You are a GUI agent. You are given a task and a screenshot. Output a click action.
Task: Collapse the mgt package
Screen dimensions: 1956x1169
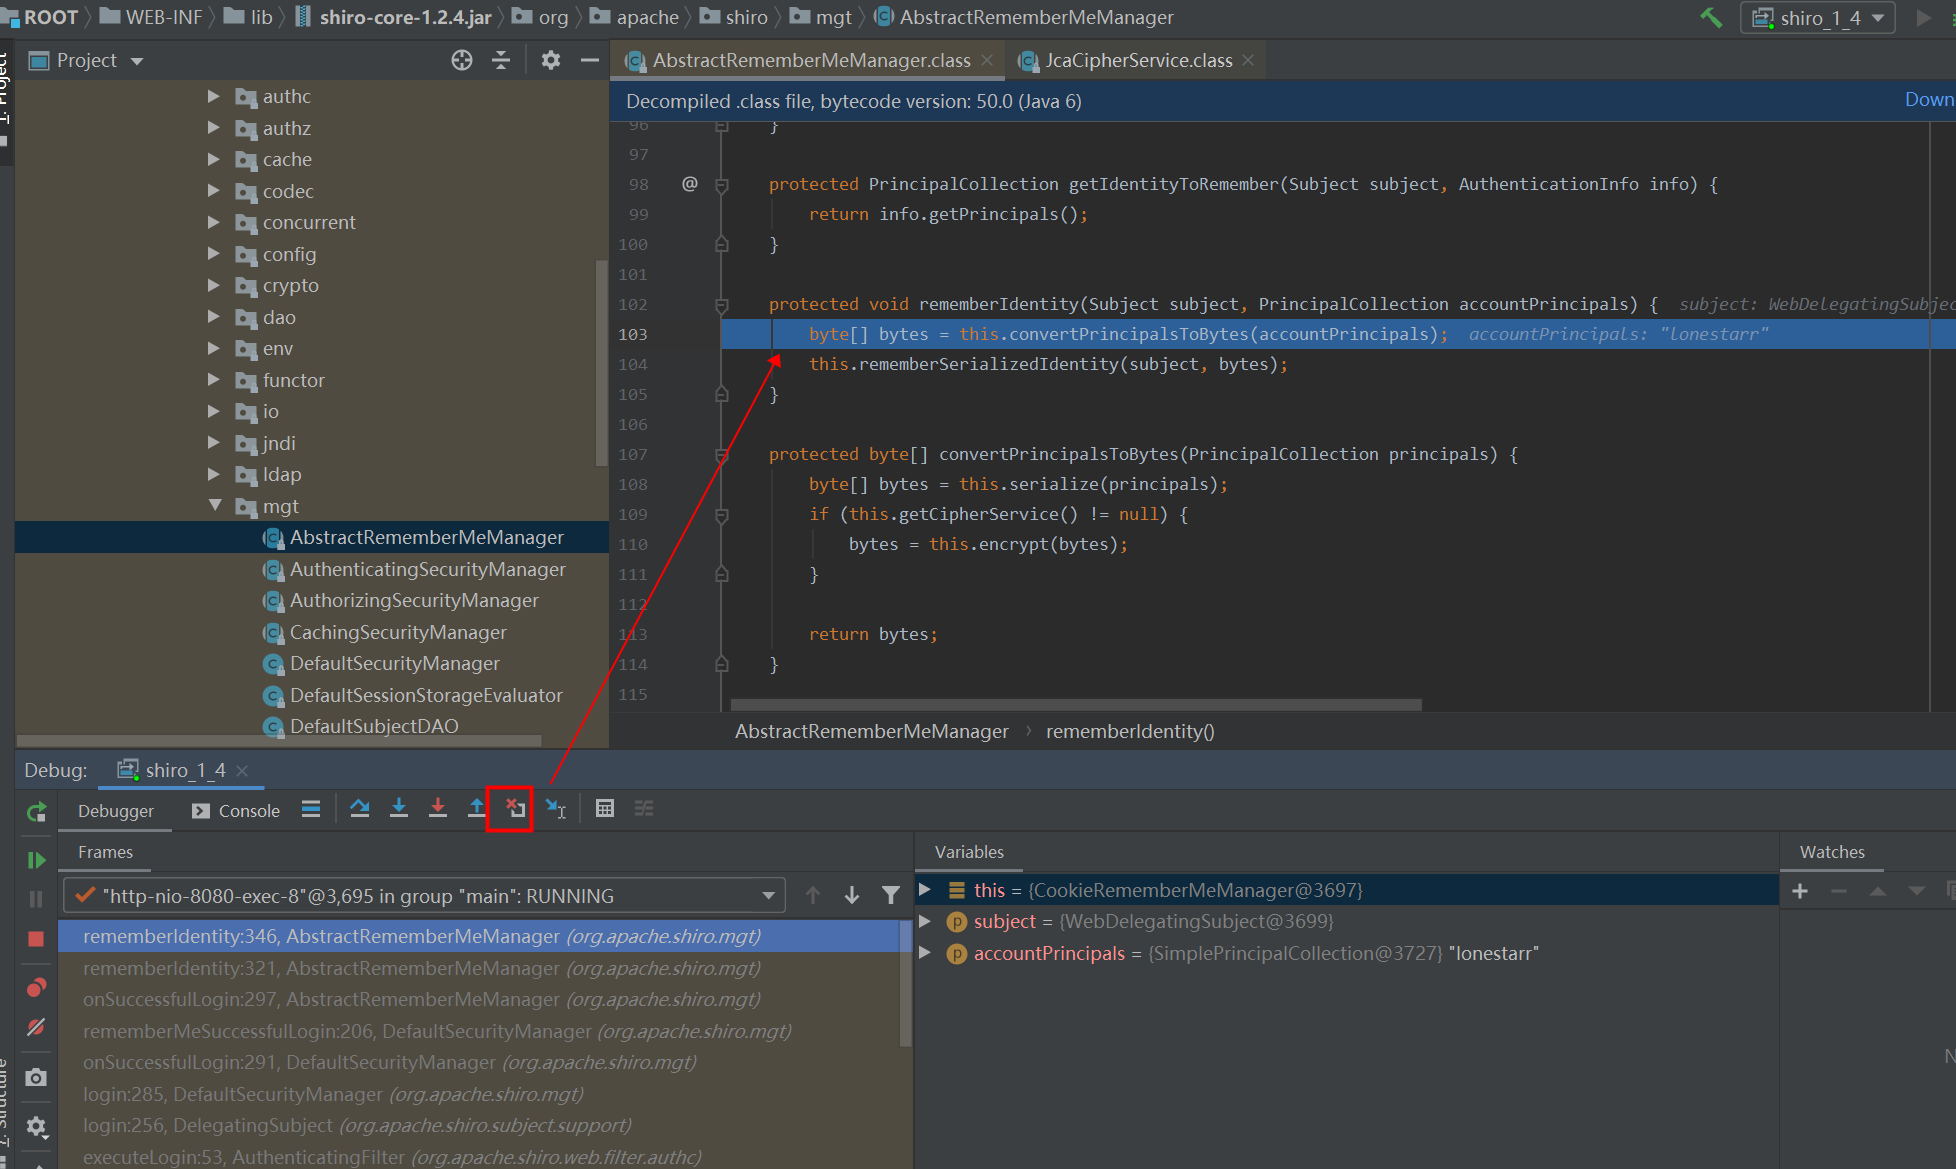[x=215, y=506]
